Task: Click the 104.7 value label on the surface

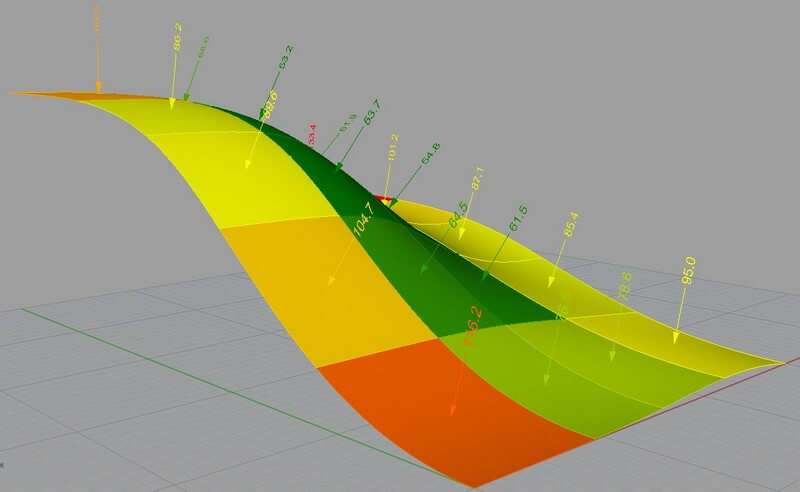Action: click(x=363, y=221)
